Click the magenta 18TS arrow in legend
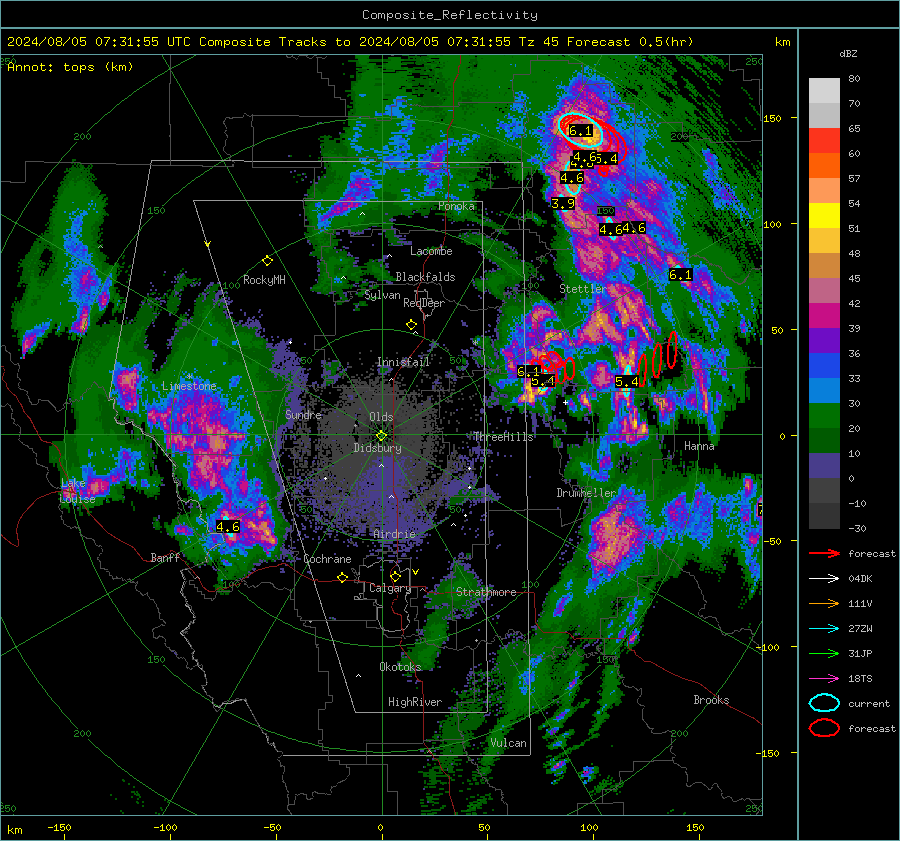Image resolution: width=900 pixels, height=841 pixels. 824,678
